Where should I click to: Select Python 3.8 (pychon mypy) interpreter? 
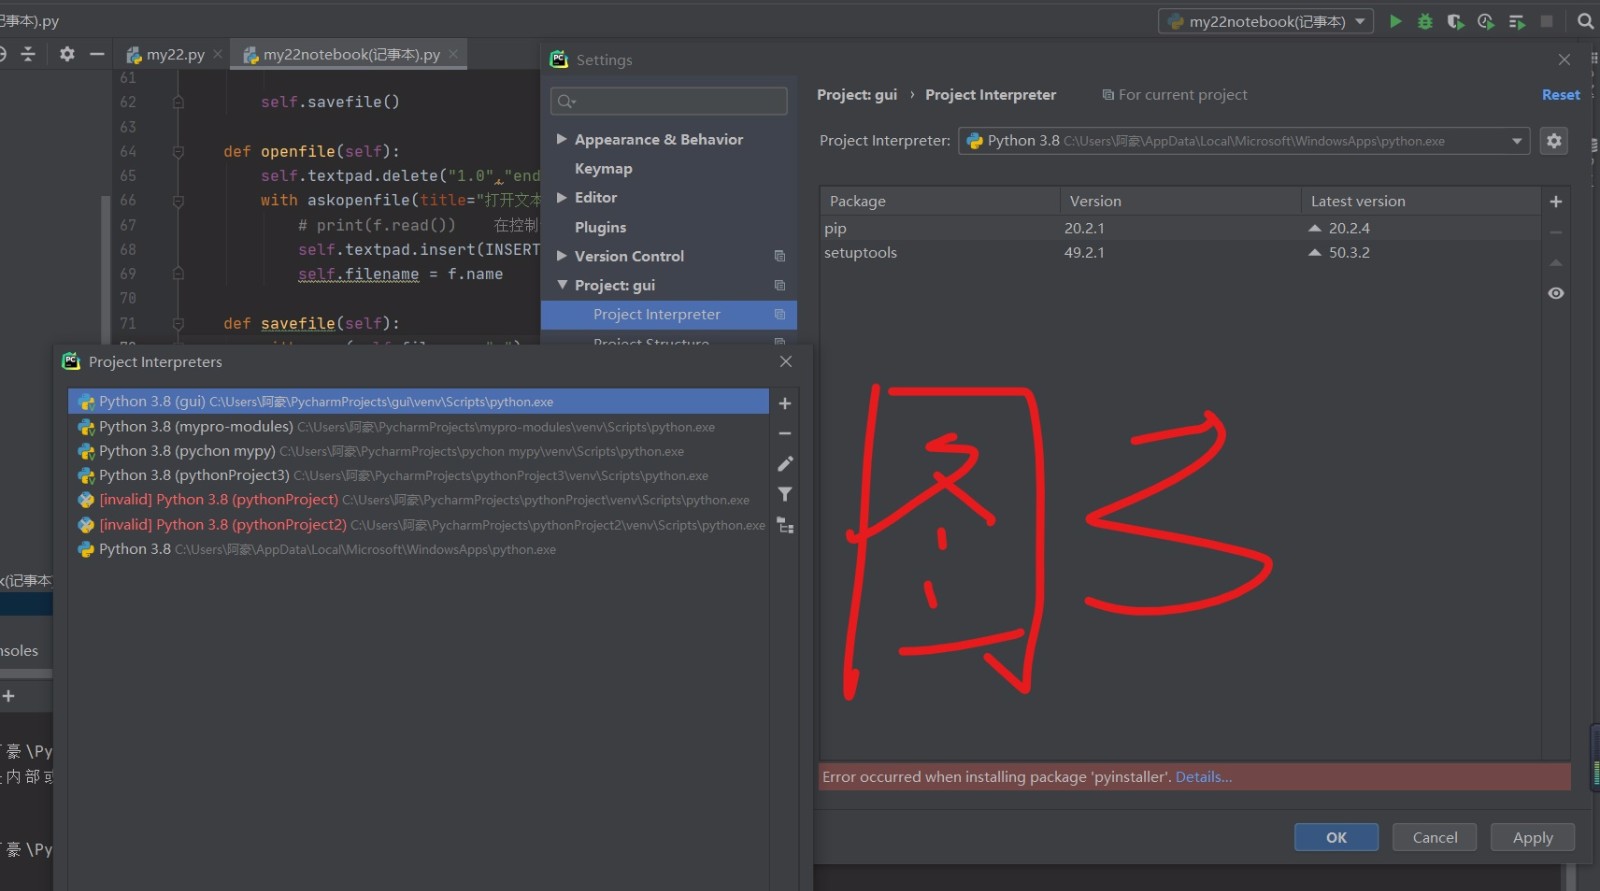[418, 451]
